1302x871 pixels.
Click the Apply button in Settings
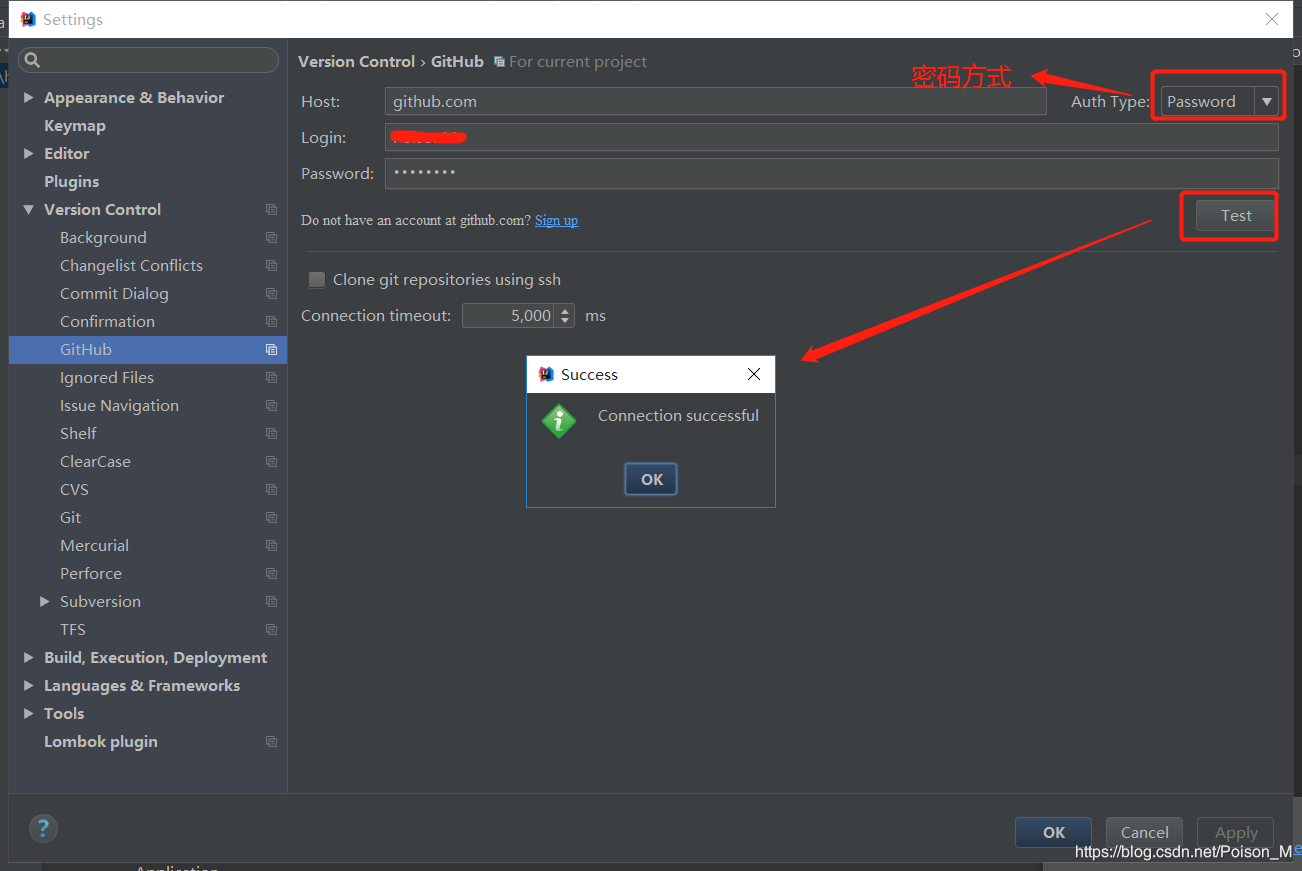pos(1236,832)
